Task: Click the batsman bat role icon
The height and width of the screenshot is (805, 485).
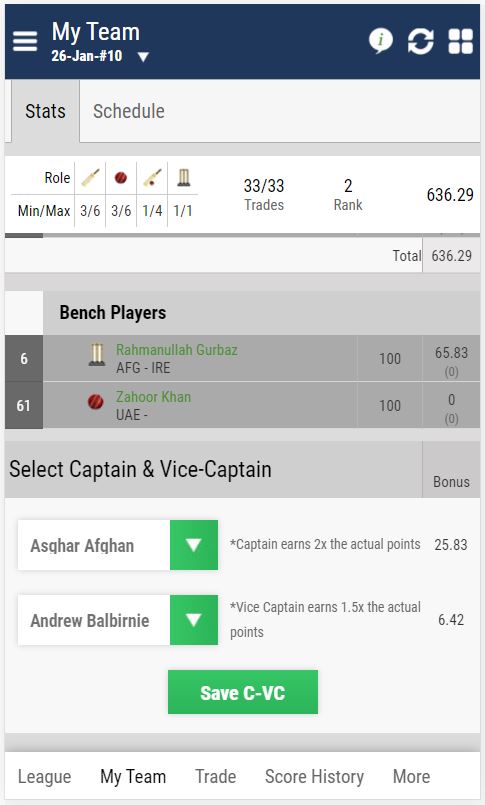Action: pos(90,178)
